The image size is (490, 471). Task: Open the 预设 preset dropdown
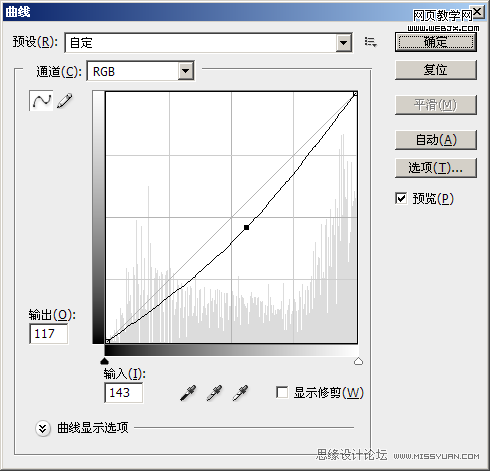coord(209,43)
